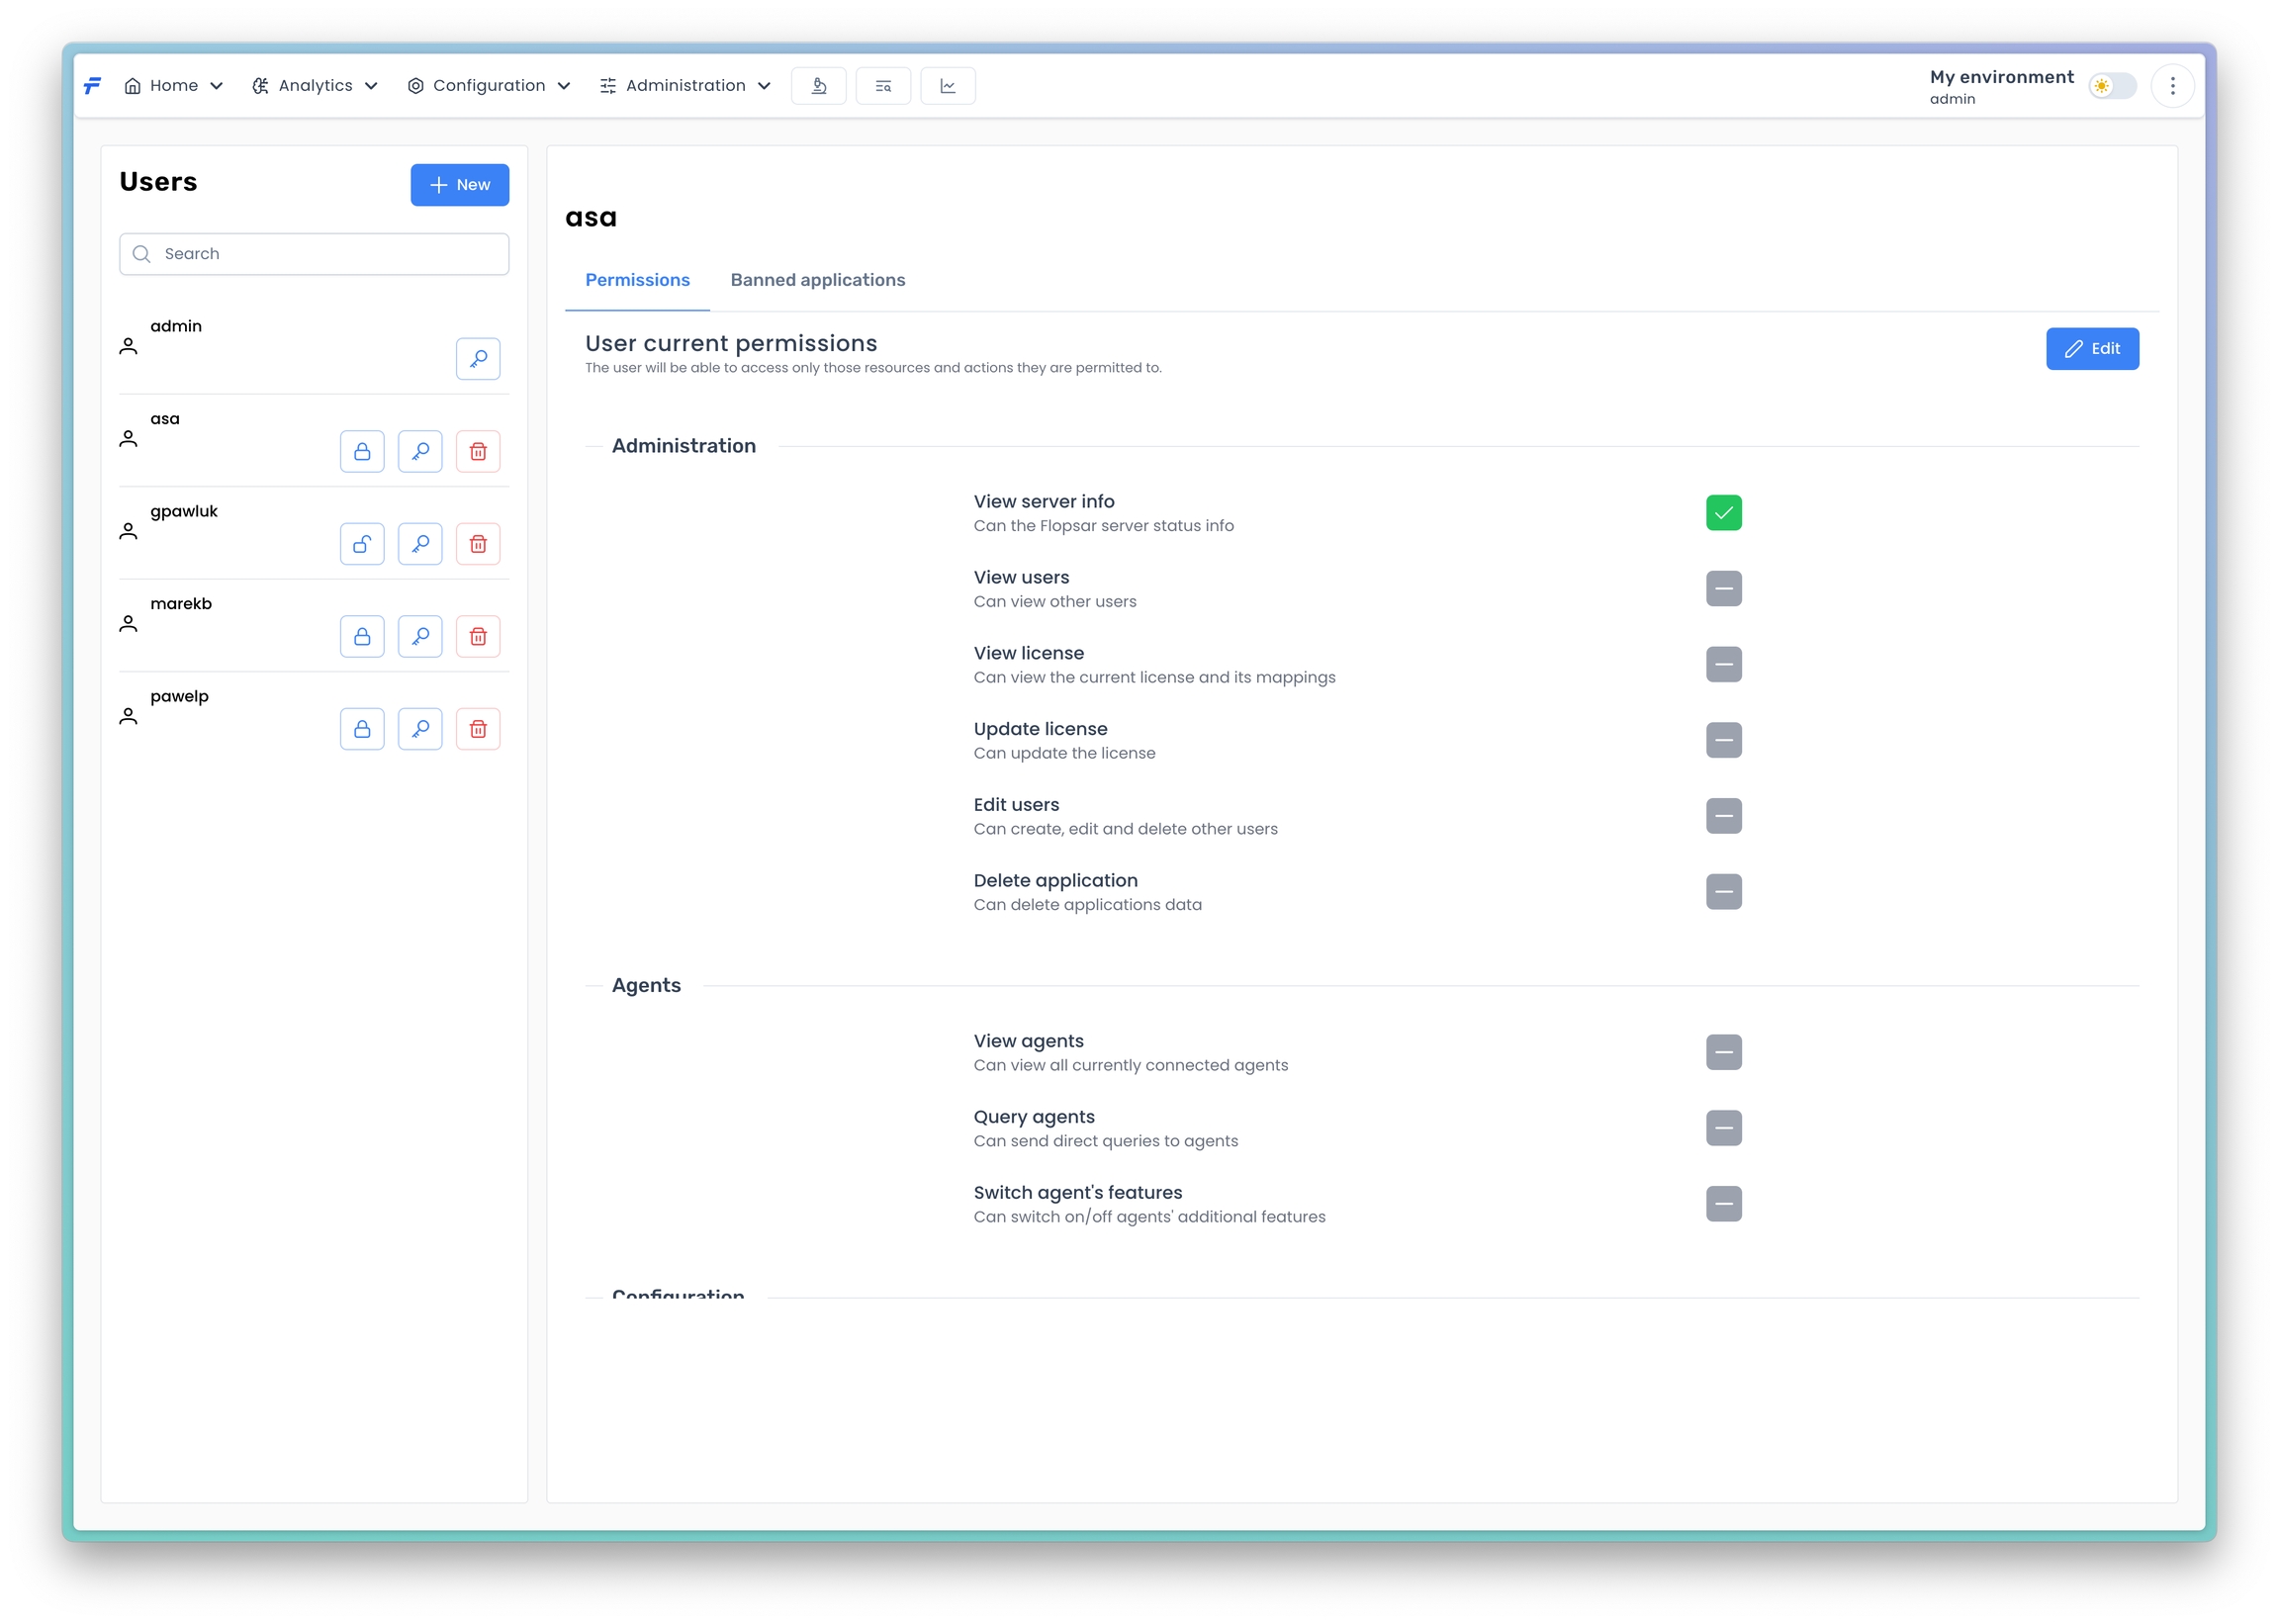This screenshot has width=2279, height=1624.
Task: Expand the Configuration dropdown menu
Action: coord(489,86)
